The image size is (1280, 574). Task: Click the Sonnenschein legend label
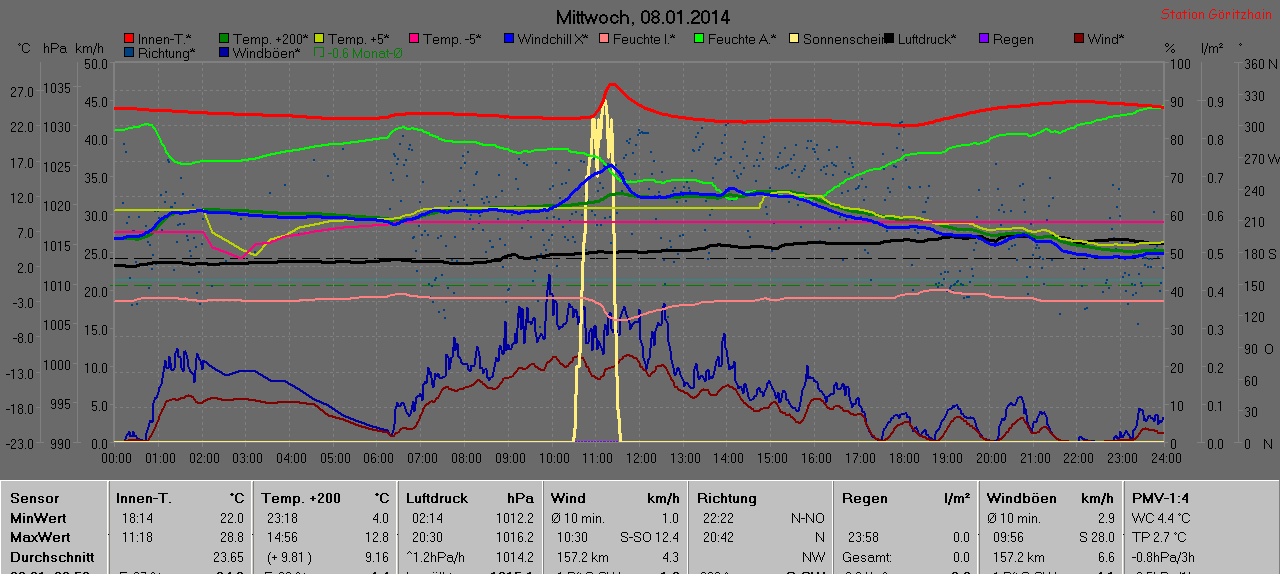click(x=840, y=39)
